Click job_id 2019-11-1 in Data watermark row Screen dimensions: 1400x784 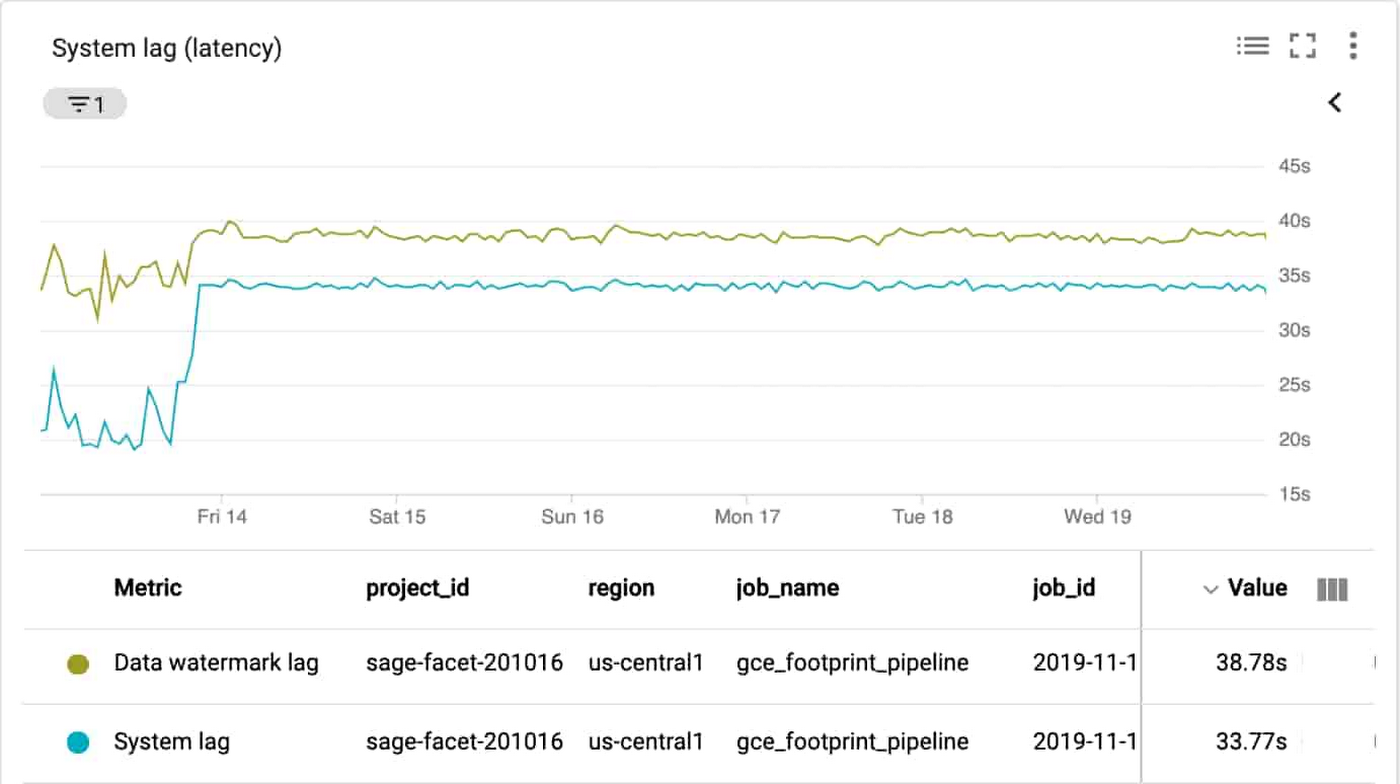[x=1085, y=663]
